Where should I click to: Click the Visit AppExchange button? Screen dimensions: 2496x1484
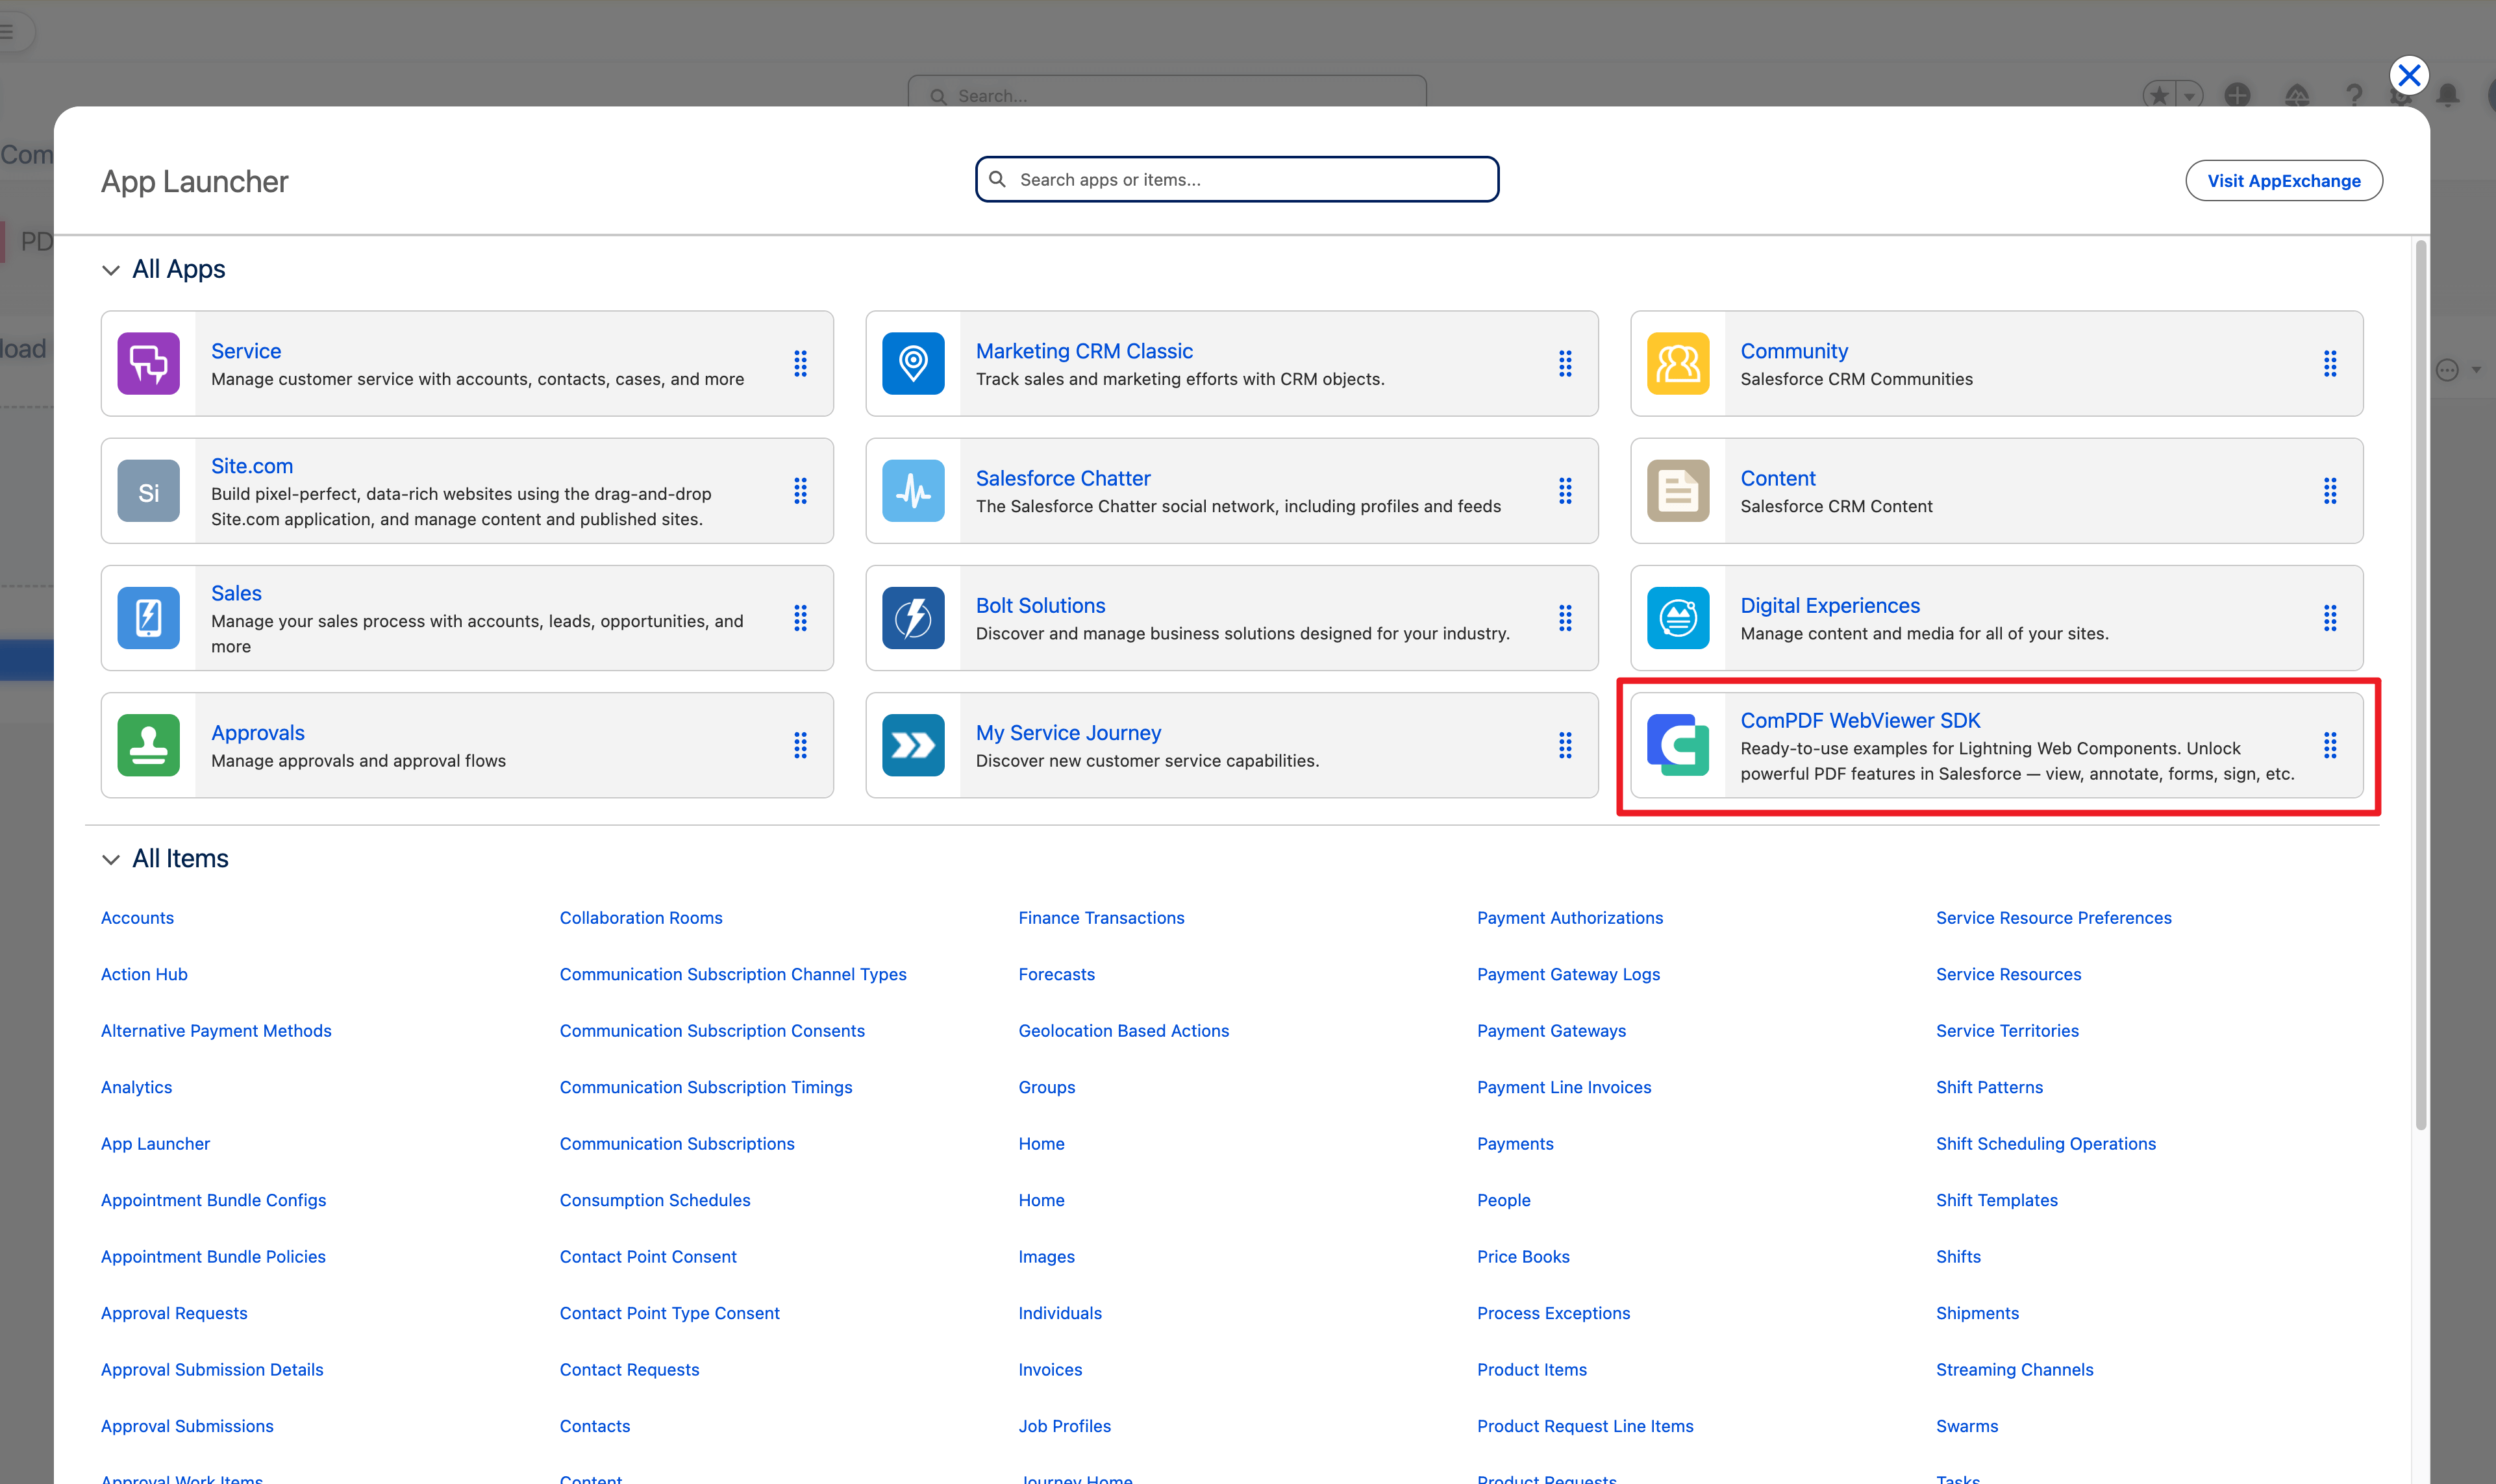click(2283, 180)
